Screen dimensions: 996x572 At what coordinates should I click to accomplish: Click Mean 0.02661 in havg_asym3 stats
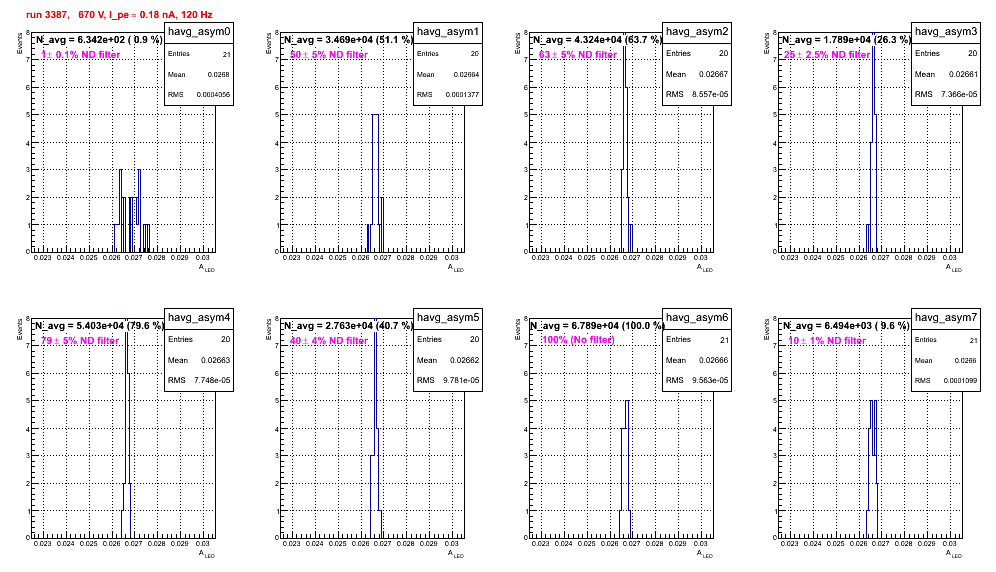tap(946, 74)
